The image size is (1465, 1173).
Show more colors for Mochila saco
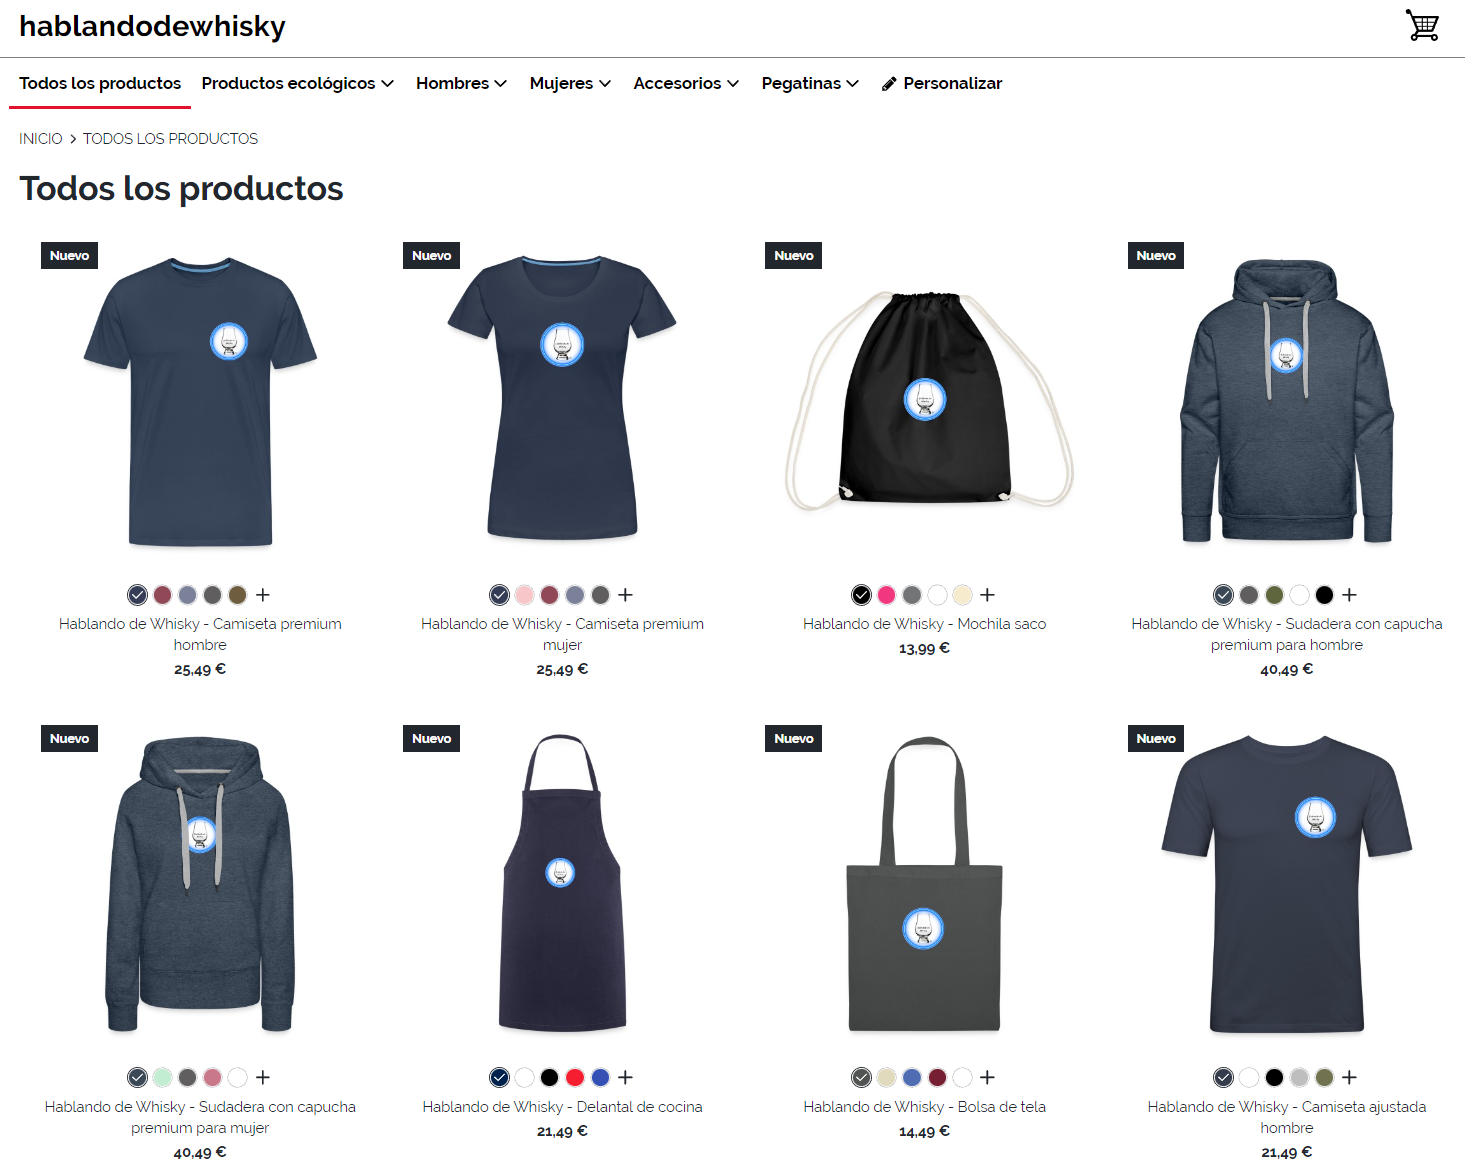[987, 595]
